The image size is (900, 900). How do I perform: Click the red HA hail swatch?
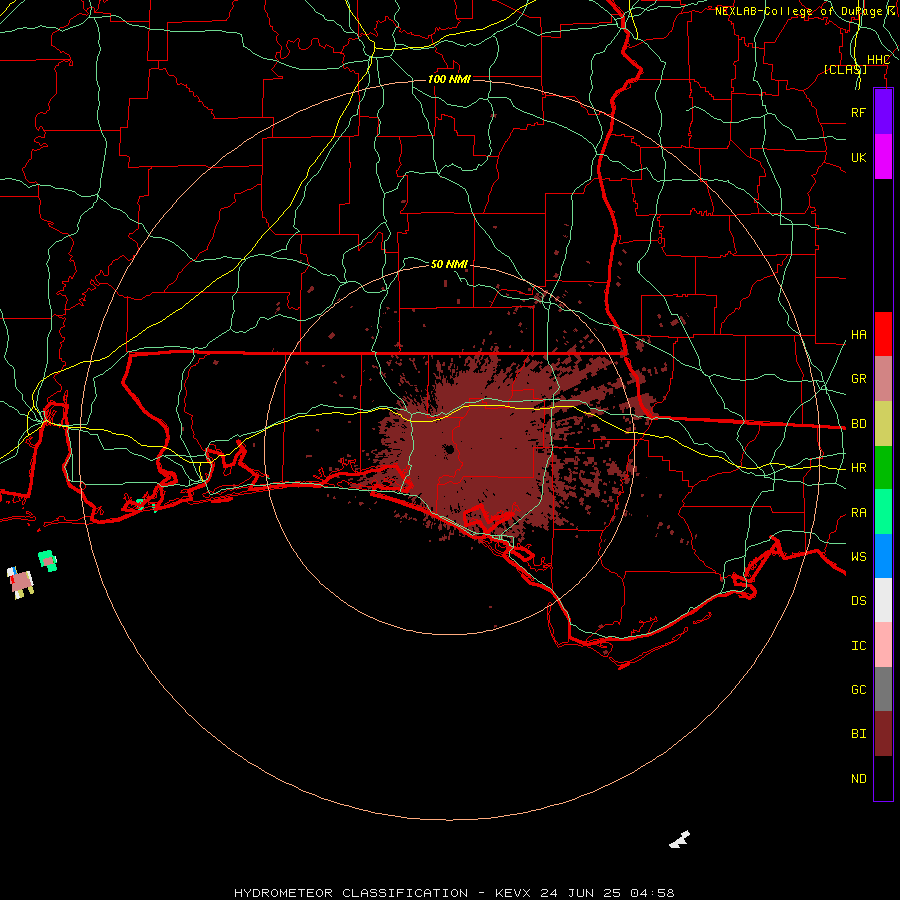(x=883, y=334)
